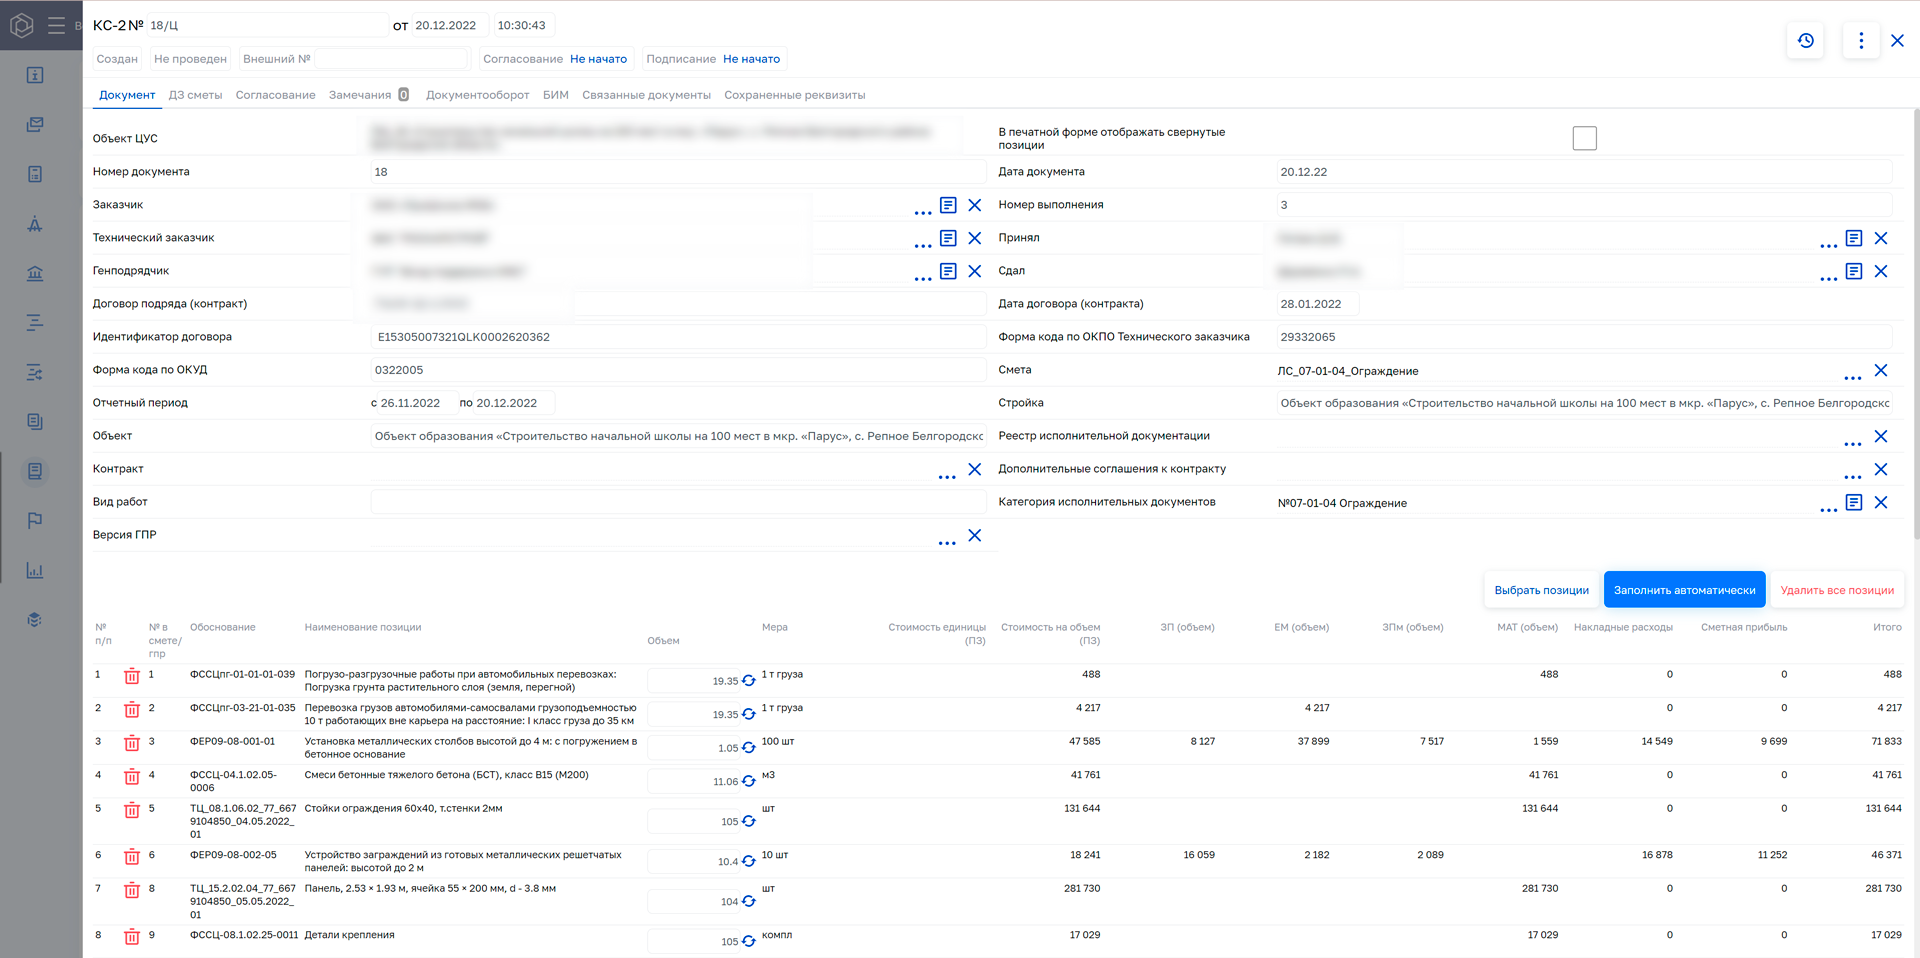Refresh volume for Детали крепления row

click(x=748, y=941)
